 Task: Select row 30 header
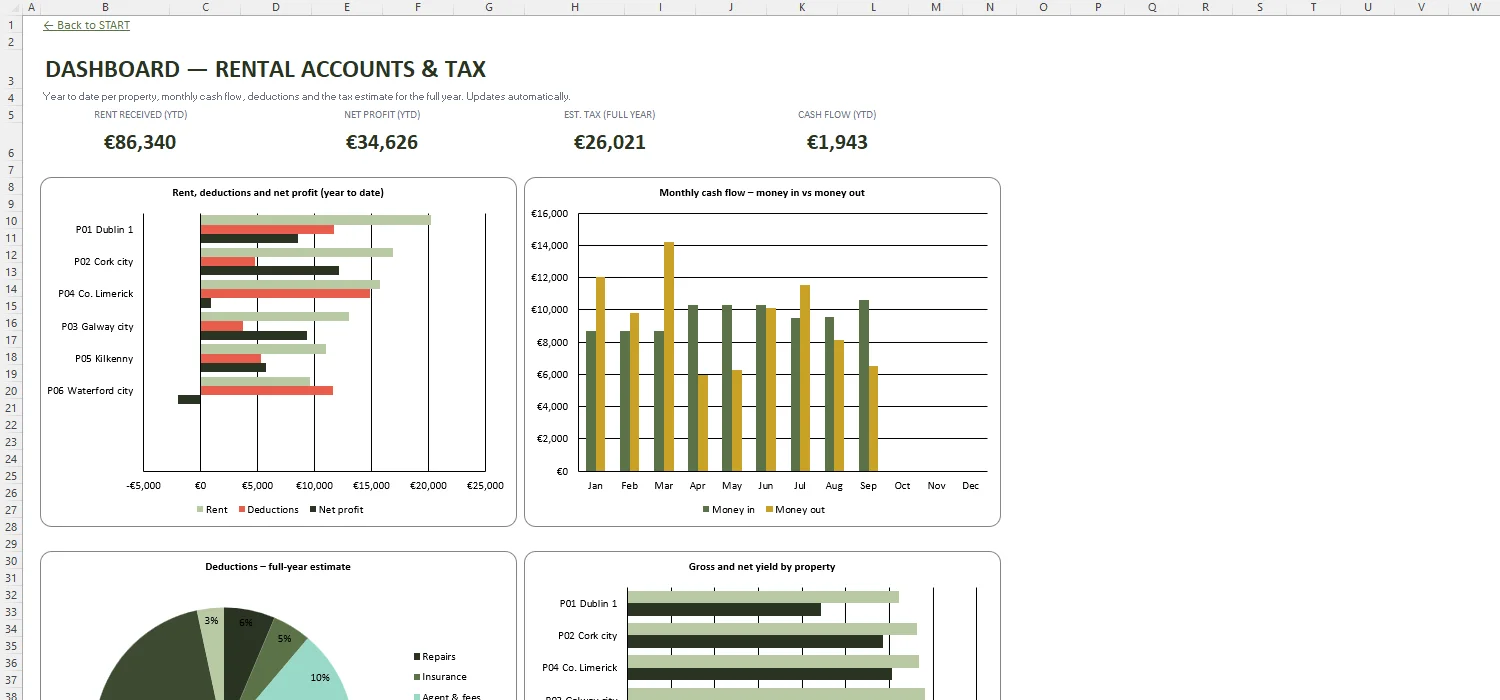pyautogui.click(x=11, y=561)
